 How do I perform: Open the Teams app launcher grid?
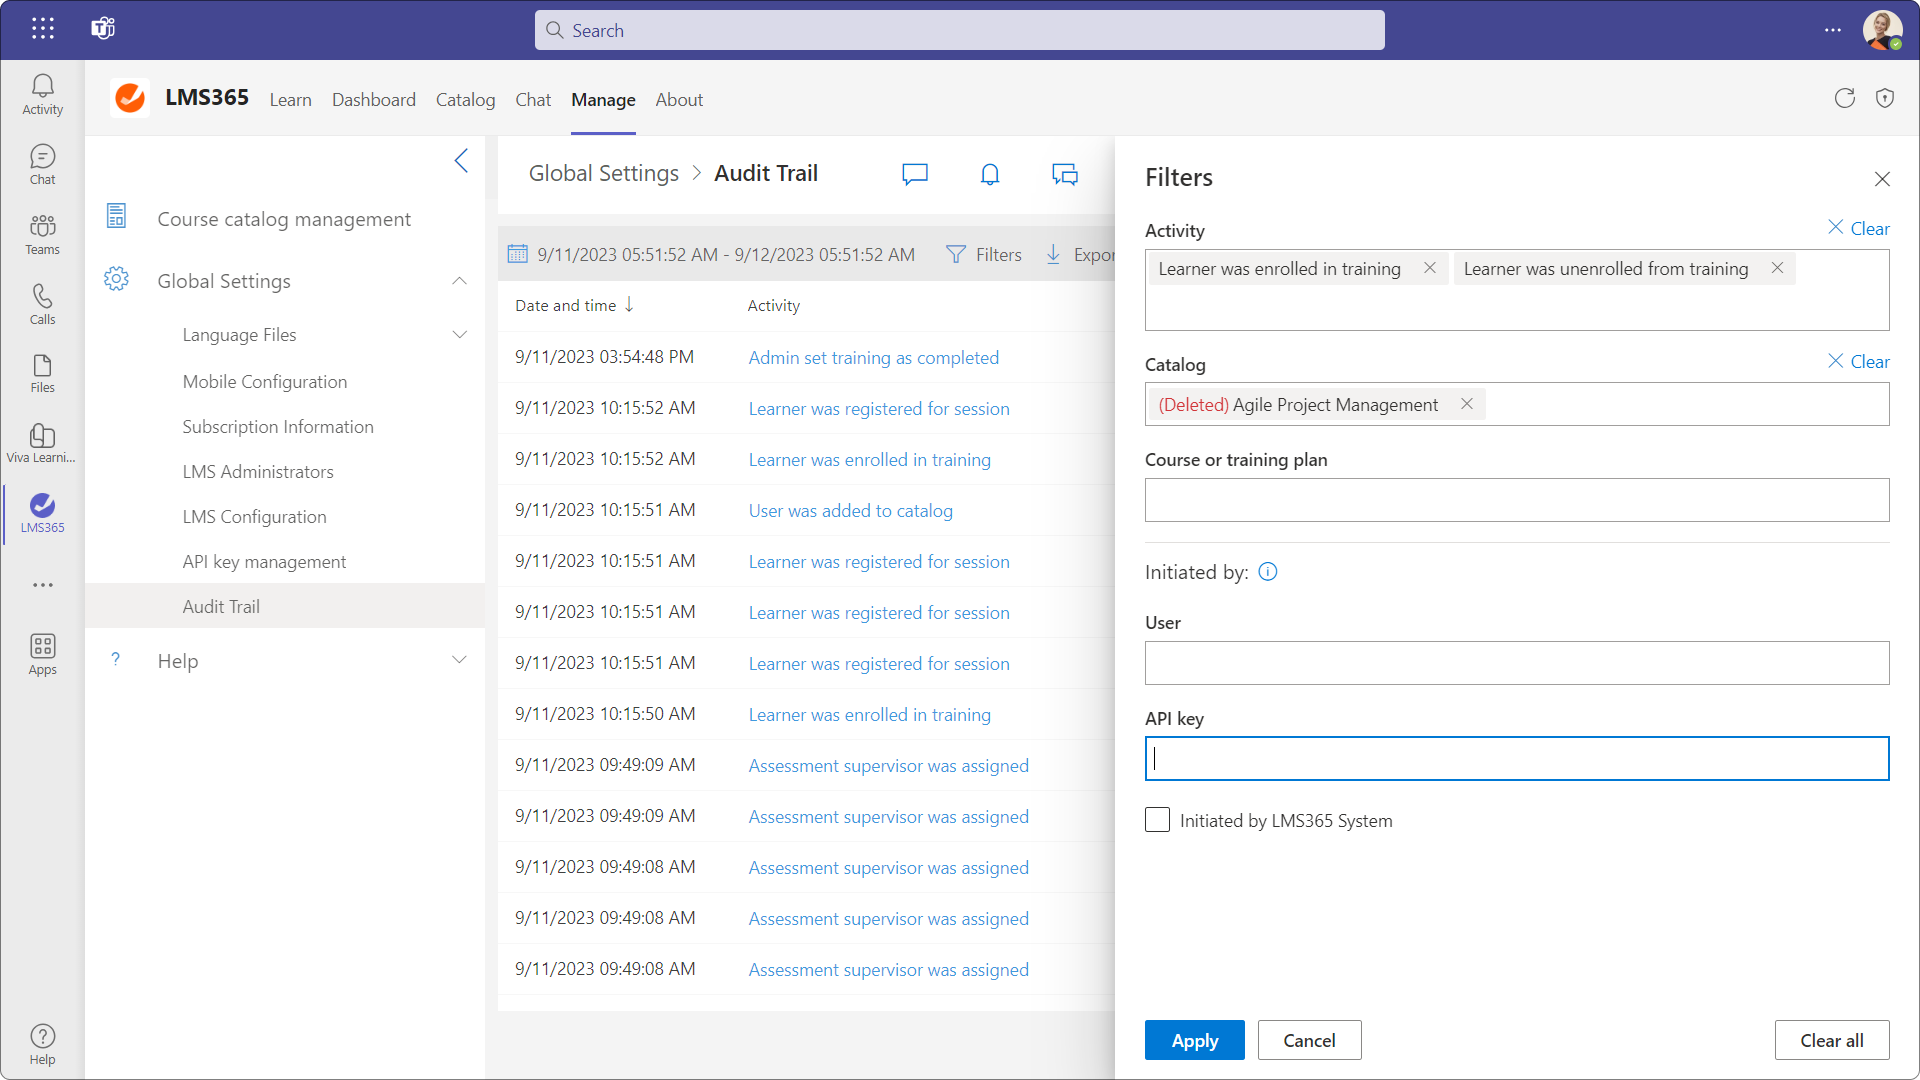click(x=42, y=29)
